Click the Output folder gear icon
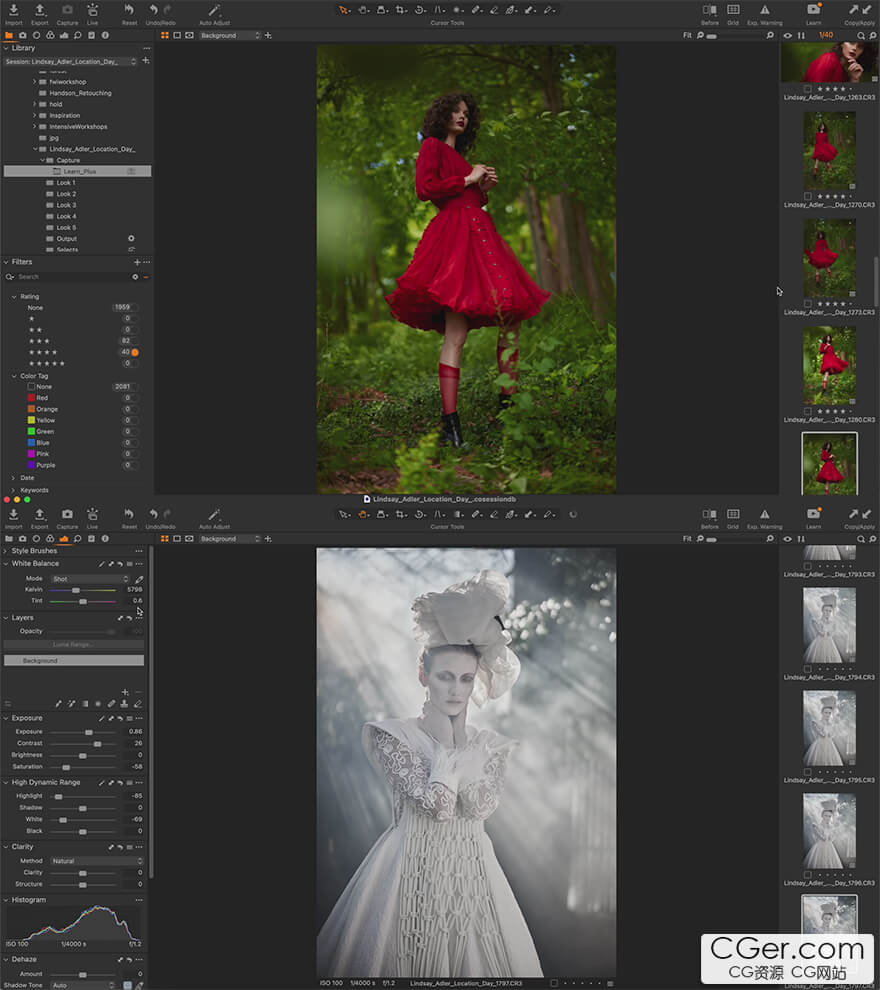The image size is (880, 990). click(x=131, y=239)
